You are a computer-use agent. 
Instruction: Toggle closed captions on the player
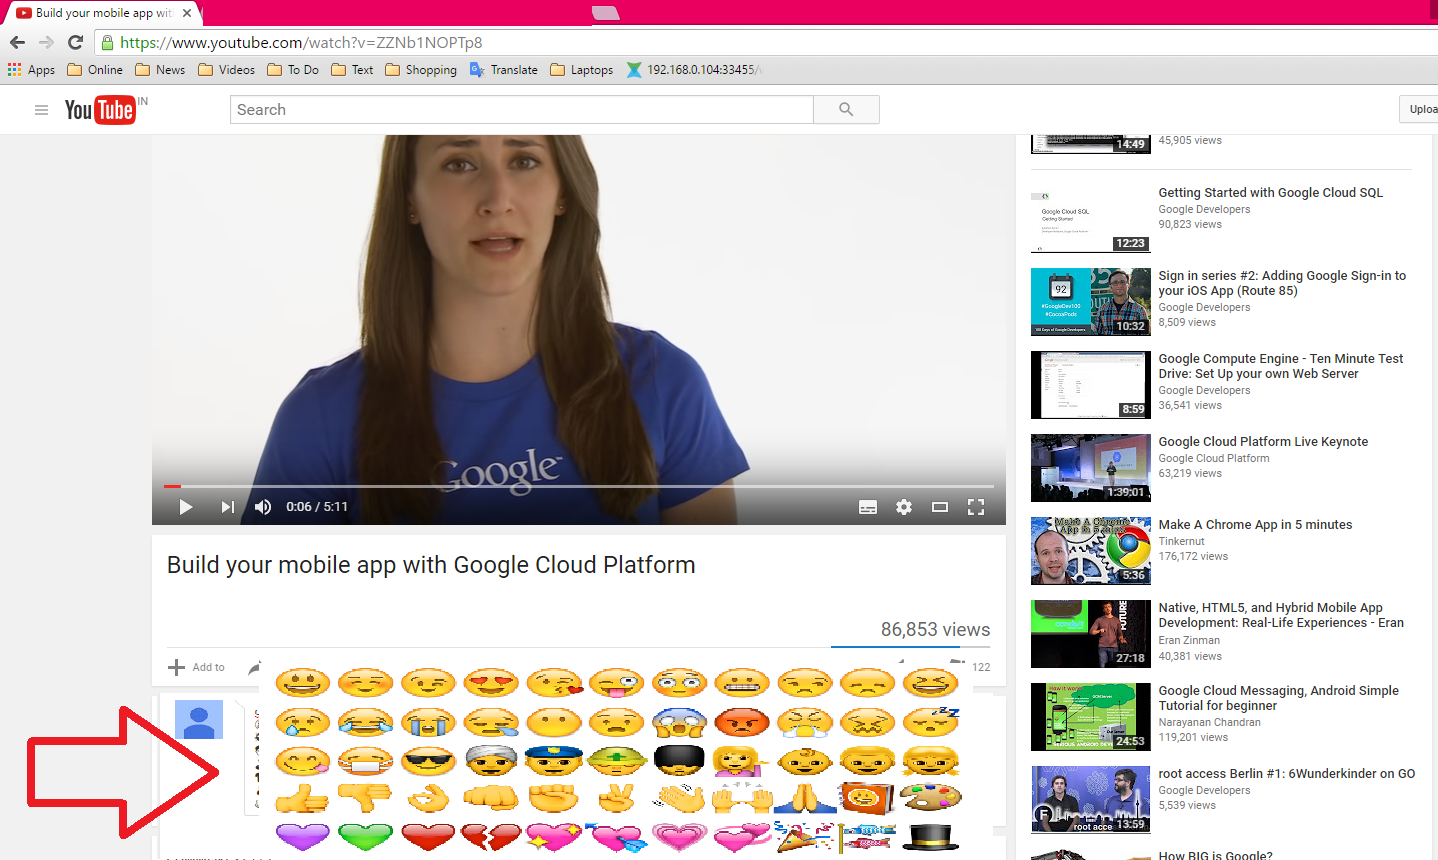(867, 507)
